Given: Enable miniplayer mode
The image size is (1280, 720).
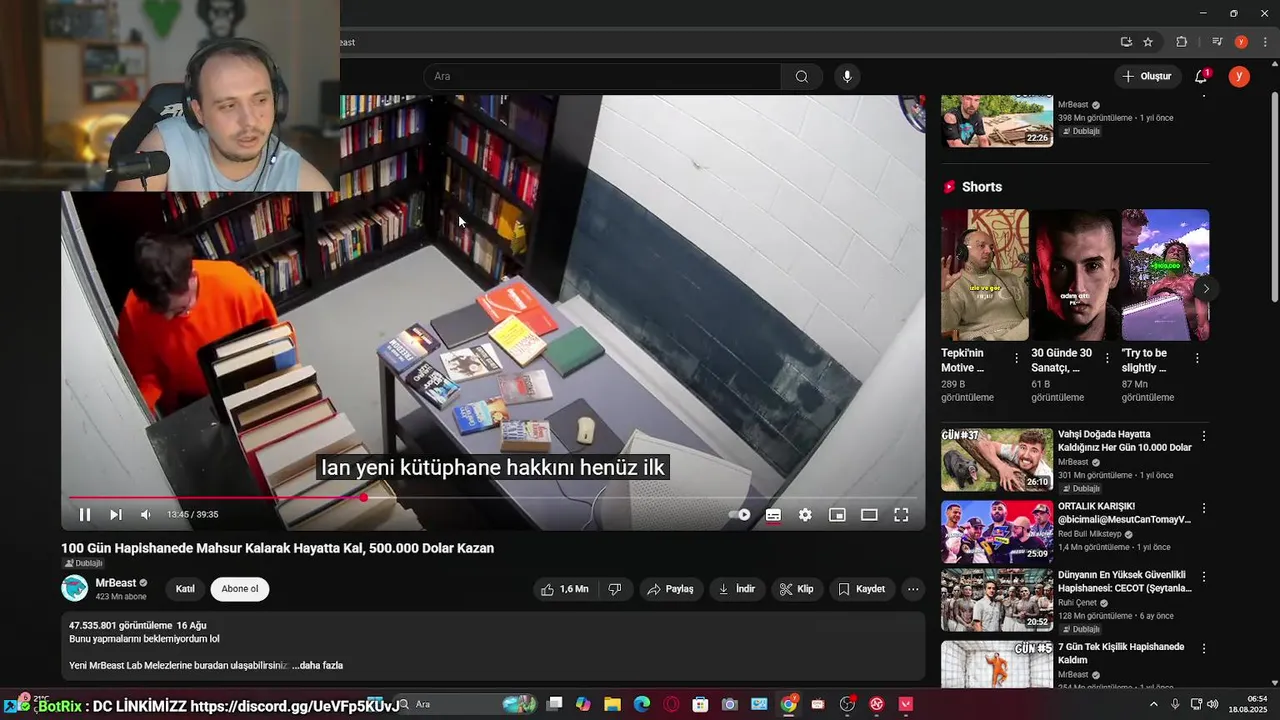Looking at the screenshot, I should pos(837,514).
